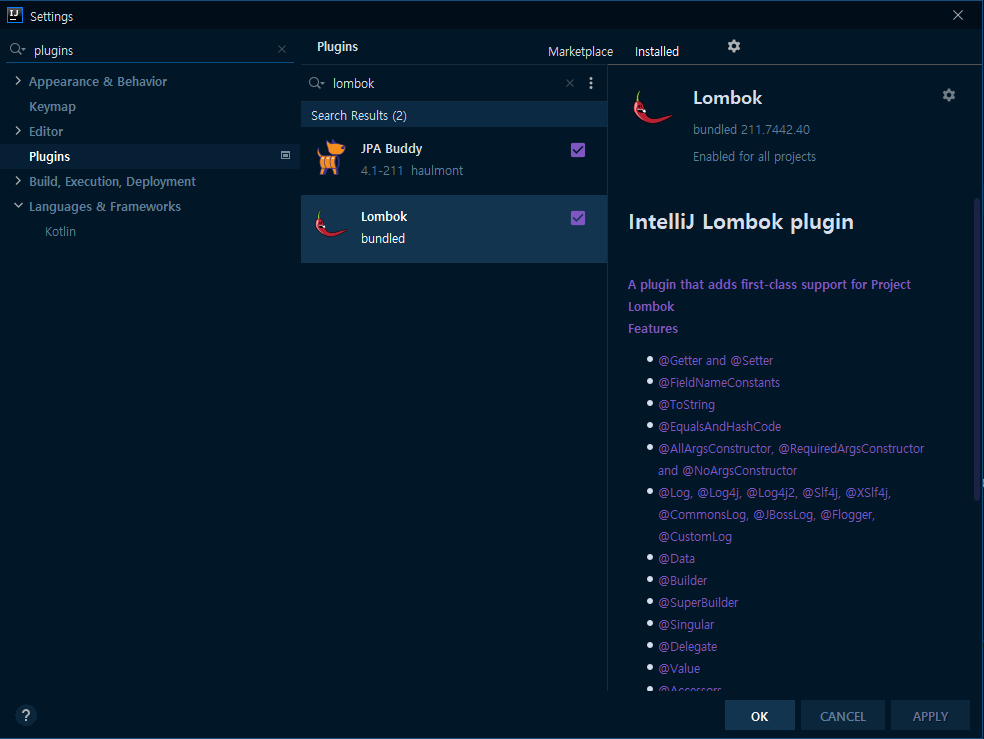
Task: Switch to the Marketplace tab
Action: (580, 51)
